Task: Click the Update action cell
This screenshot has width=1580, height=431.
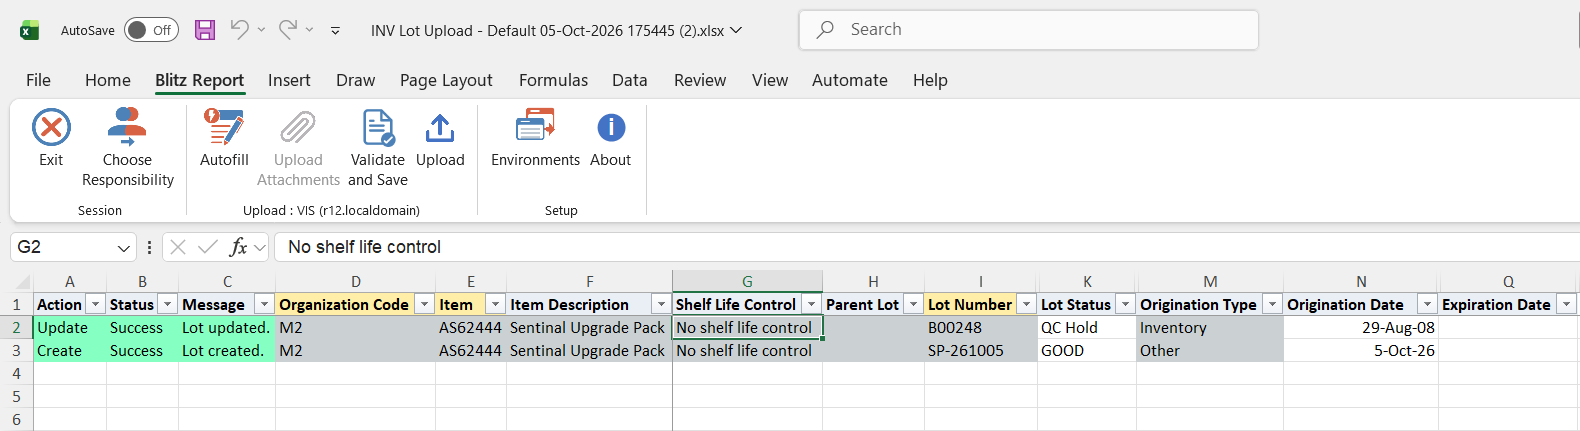Action: 70,328
